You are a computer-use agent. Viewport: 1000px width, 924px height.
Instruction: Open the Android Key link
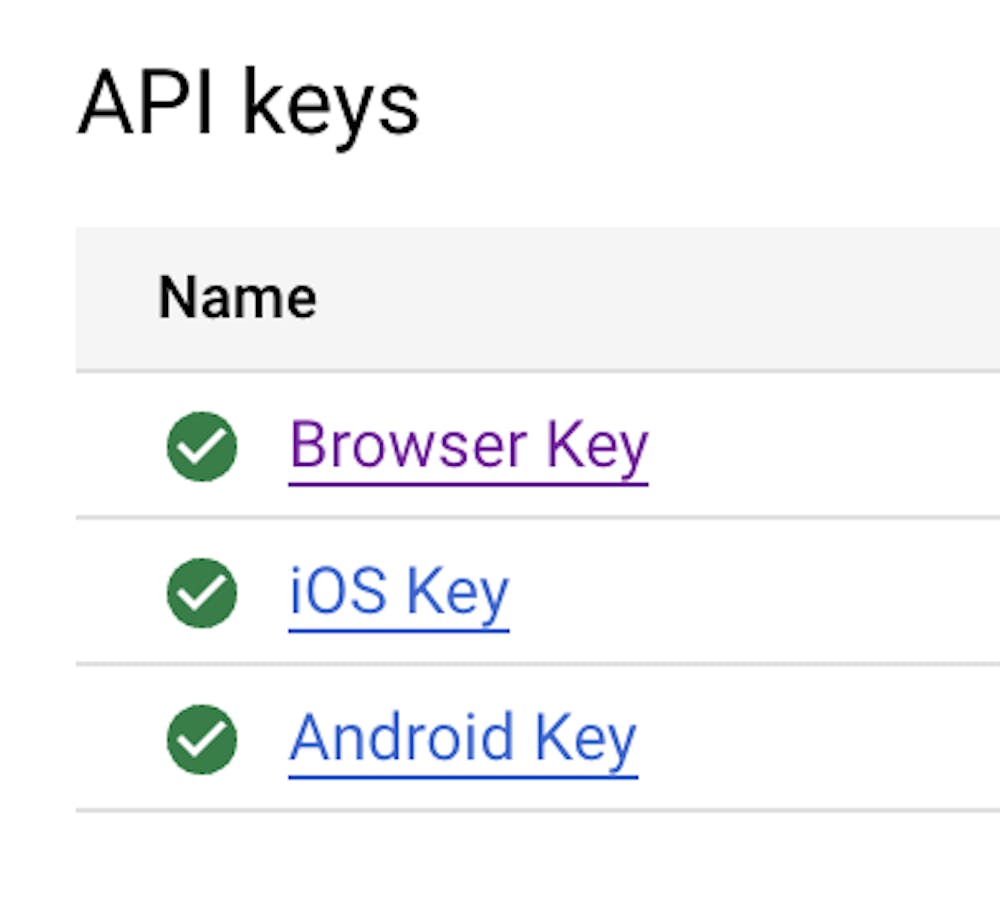[x=462, y=738]
